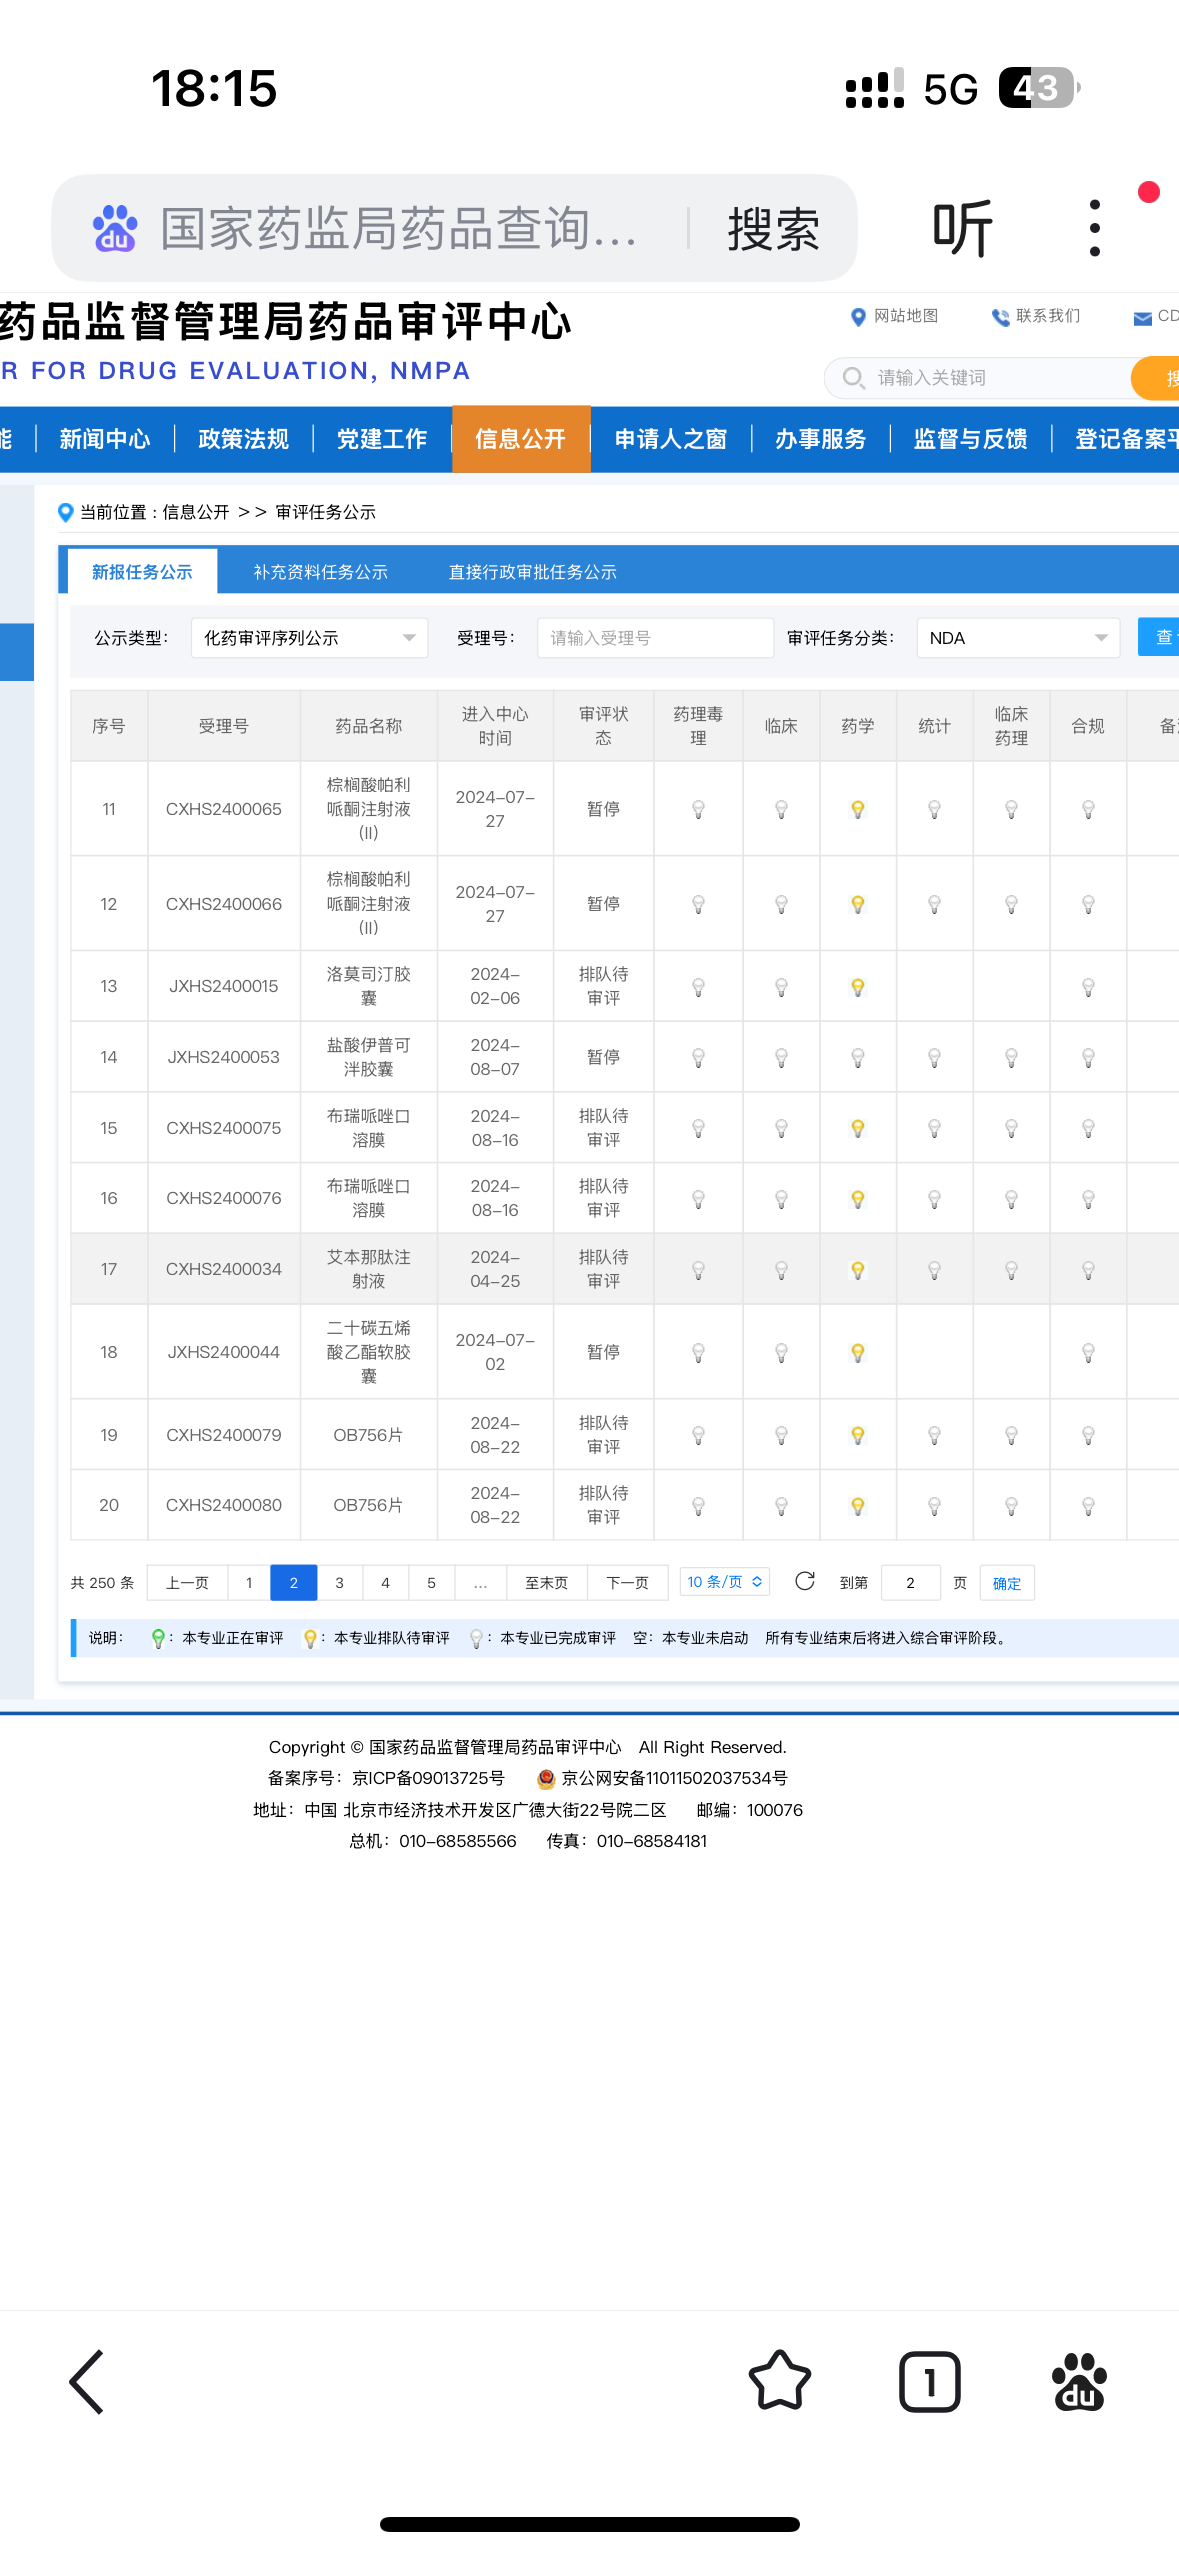Click 确定 to jump to page

click(1007, 1583)
